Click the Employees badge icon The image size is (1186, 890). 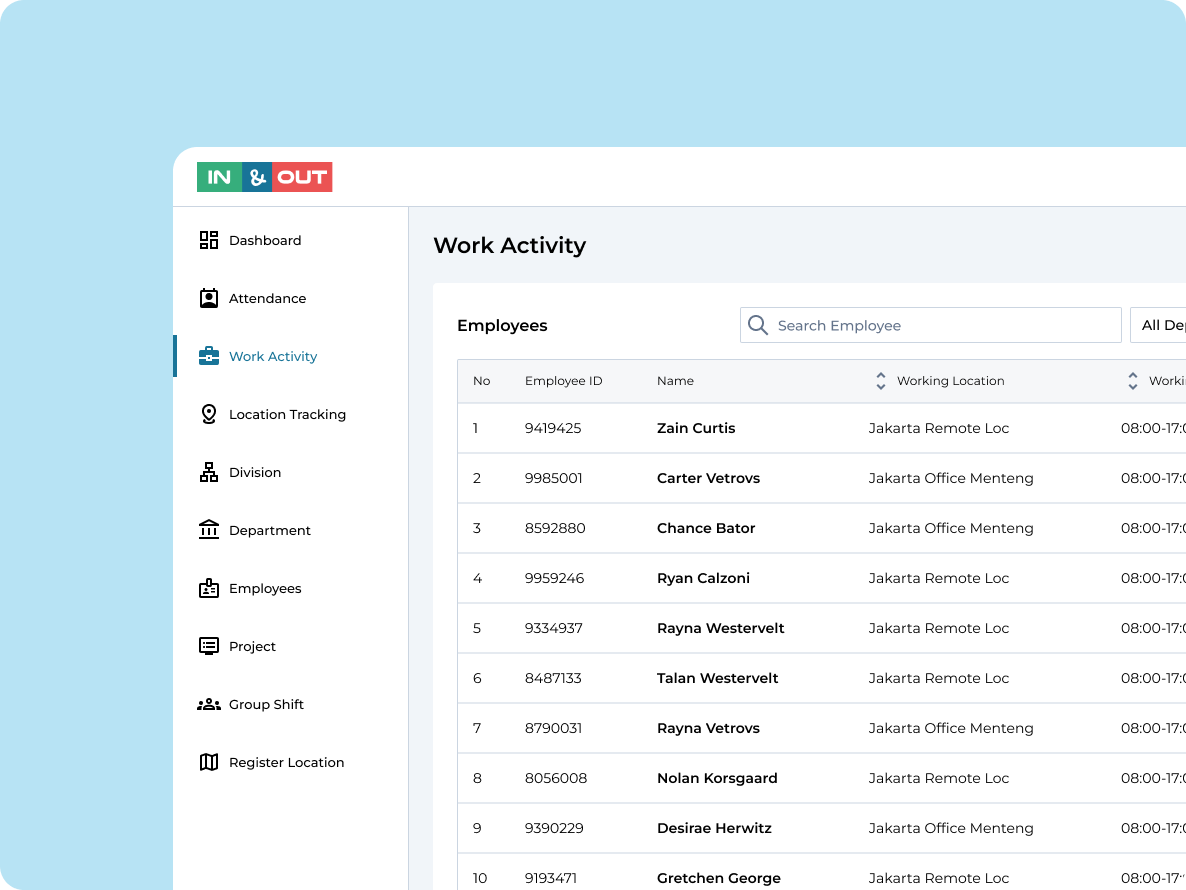pyautogui.click(x=208, y=588)
